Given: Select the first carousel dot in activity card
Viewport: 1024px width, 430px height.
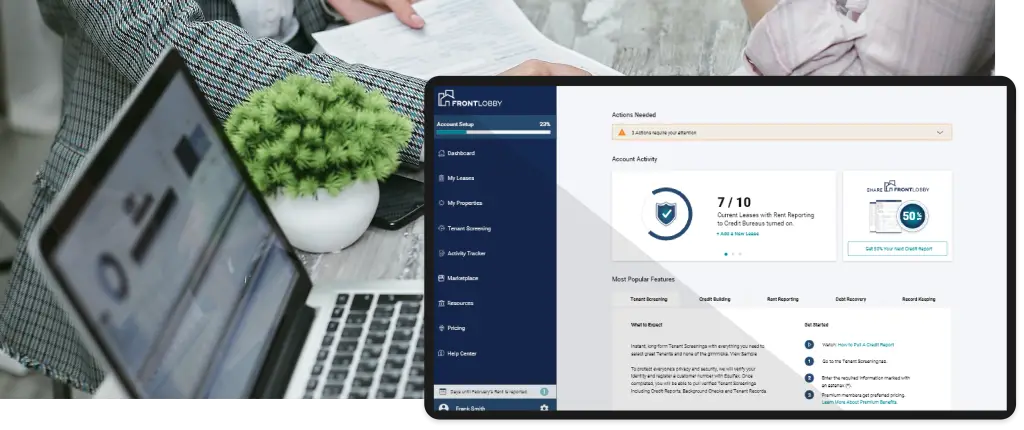Looking at the screenshot, I should coord(726,254).
